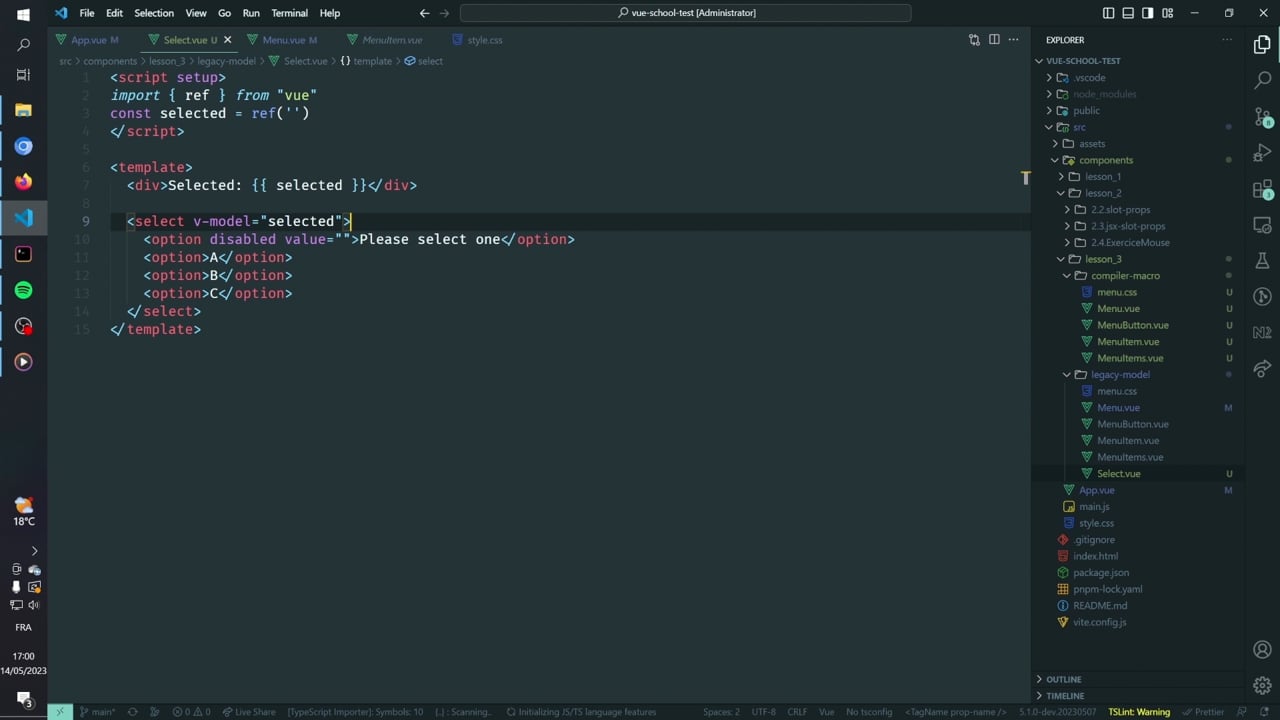1280x720 pixels.
Task: Click the main* branch status item
Action: (97, 712)
